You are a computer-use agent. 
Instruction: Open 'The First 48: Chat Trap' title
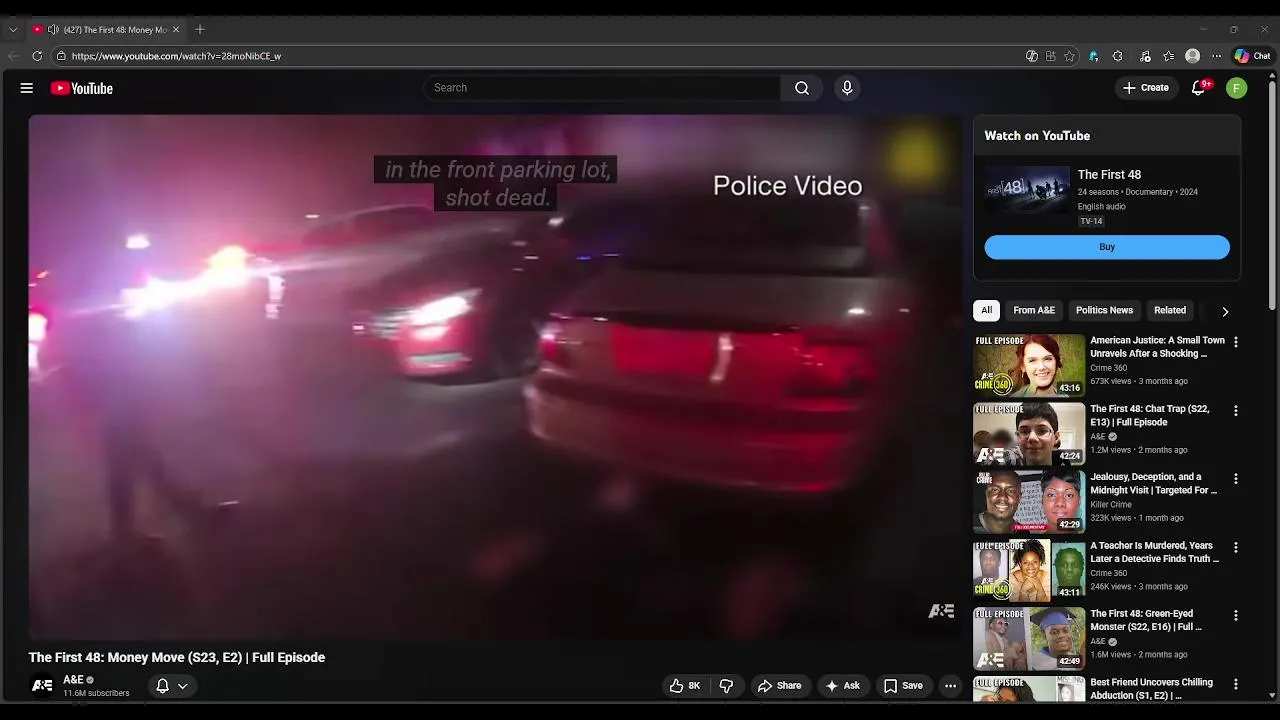click(x=1150, y=416)
